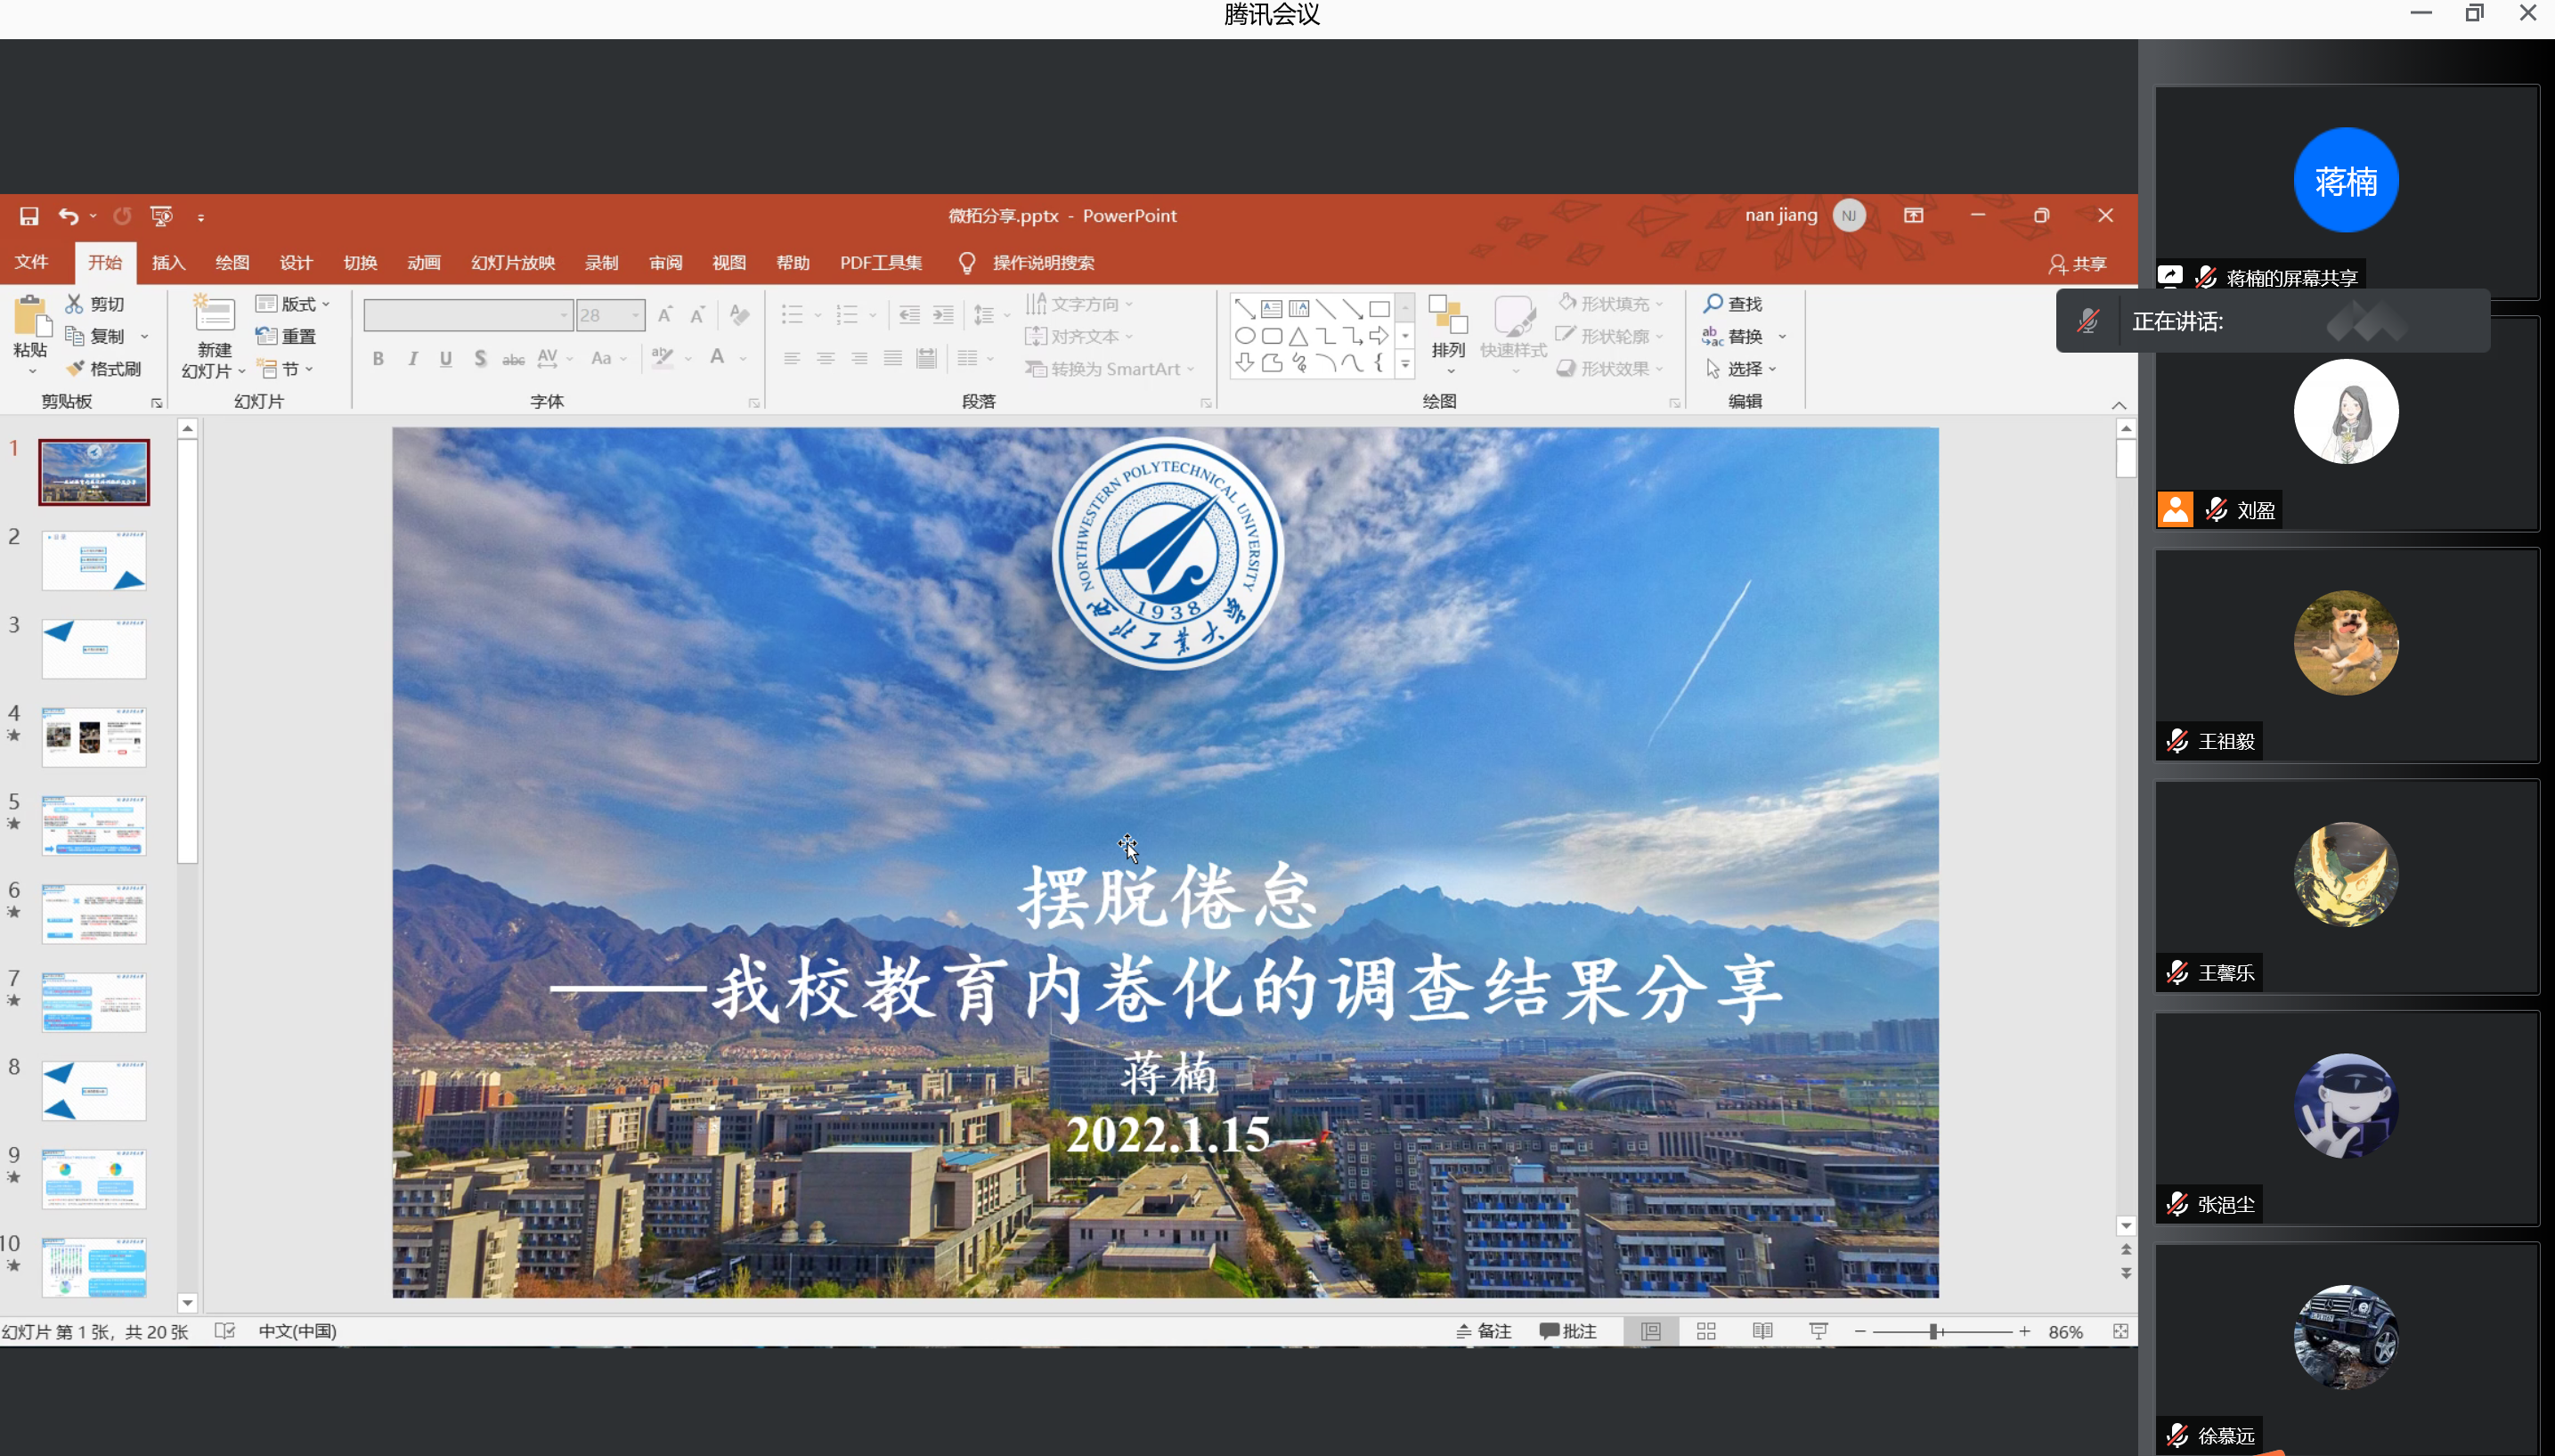
Task: Switch to the Animations tab (动画)
Action: [424, 263]
